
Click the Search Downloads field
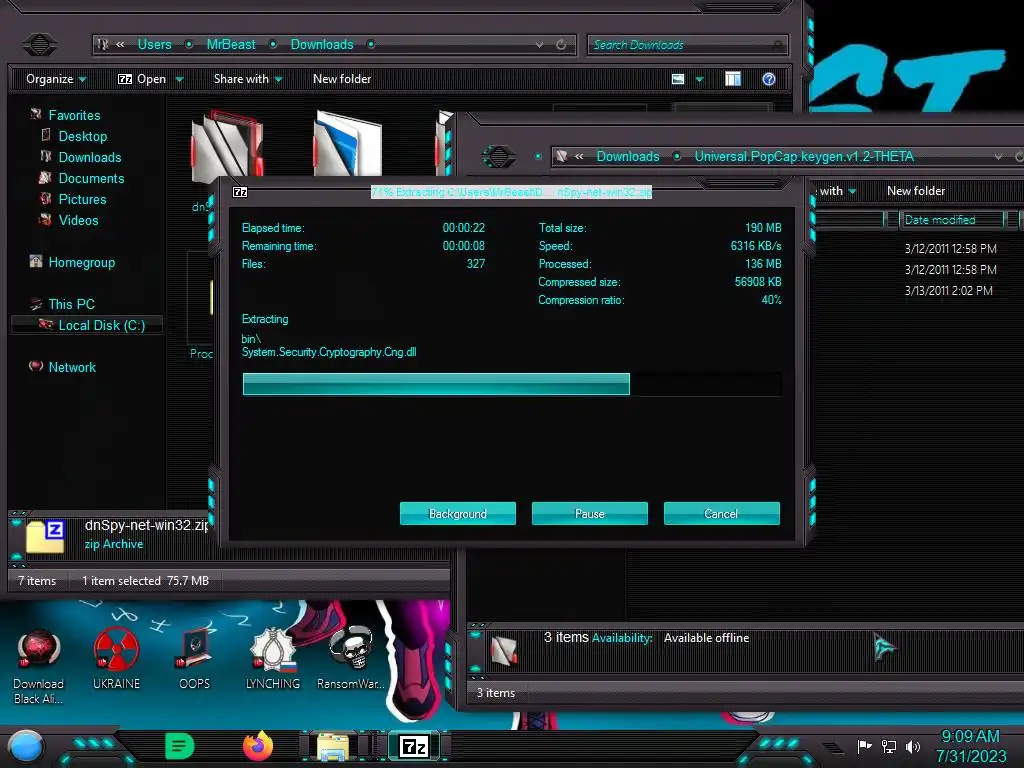[x=687, y=44]
